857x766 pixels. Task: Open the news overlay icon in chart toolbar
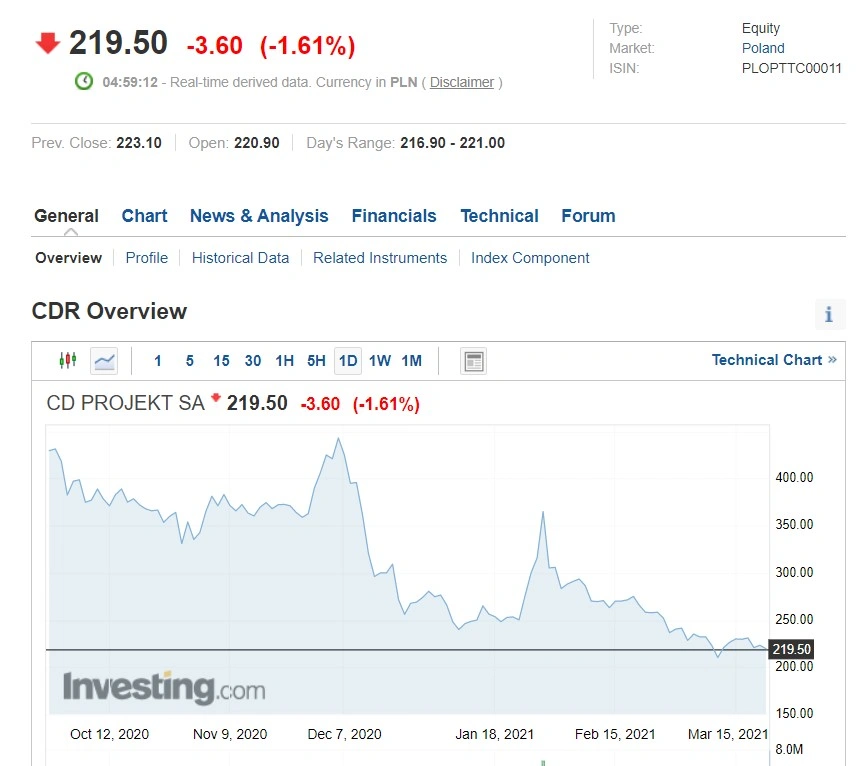pyautogui.click(x=474, y=361)
